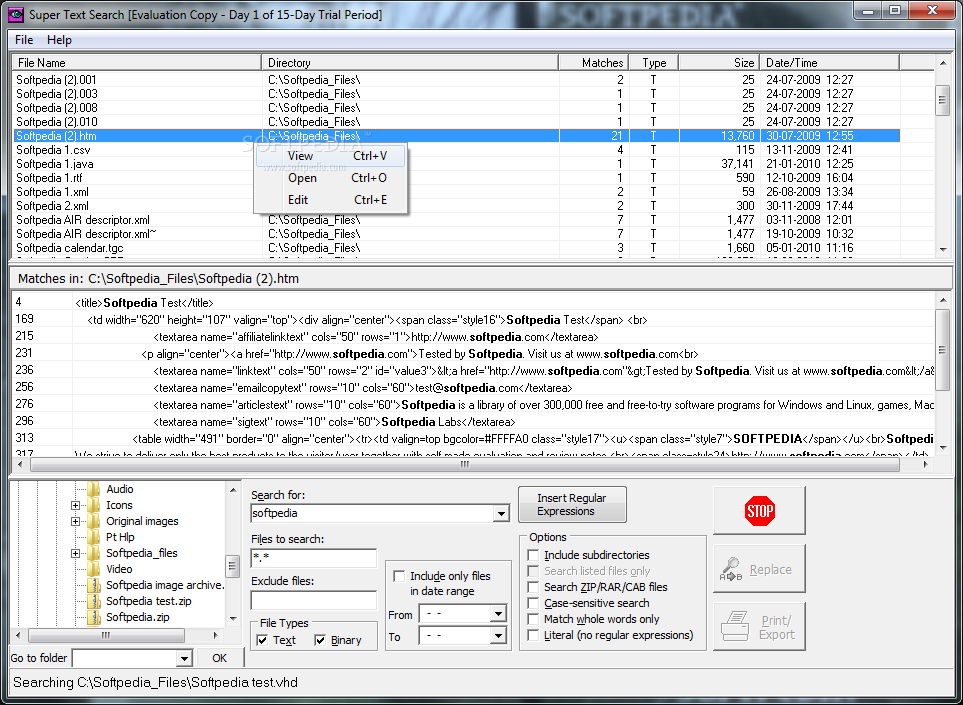Expand the Icons folder tree node
Image resolution: width=963 pixels, height=705 pixels.
pyautogui.click(x=75, y=505)
